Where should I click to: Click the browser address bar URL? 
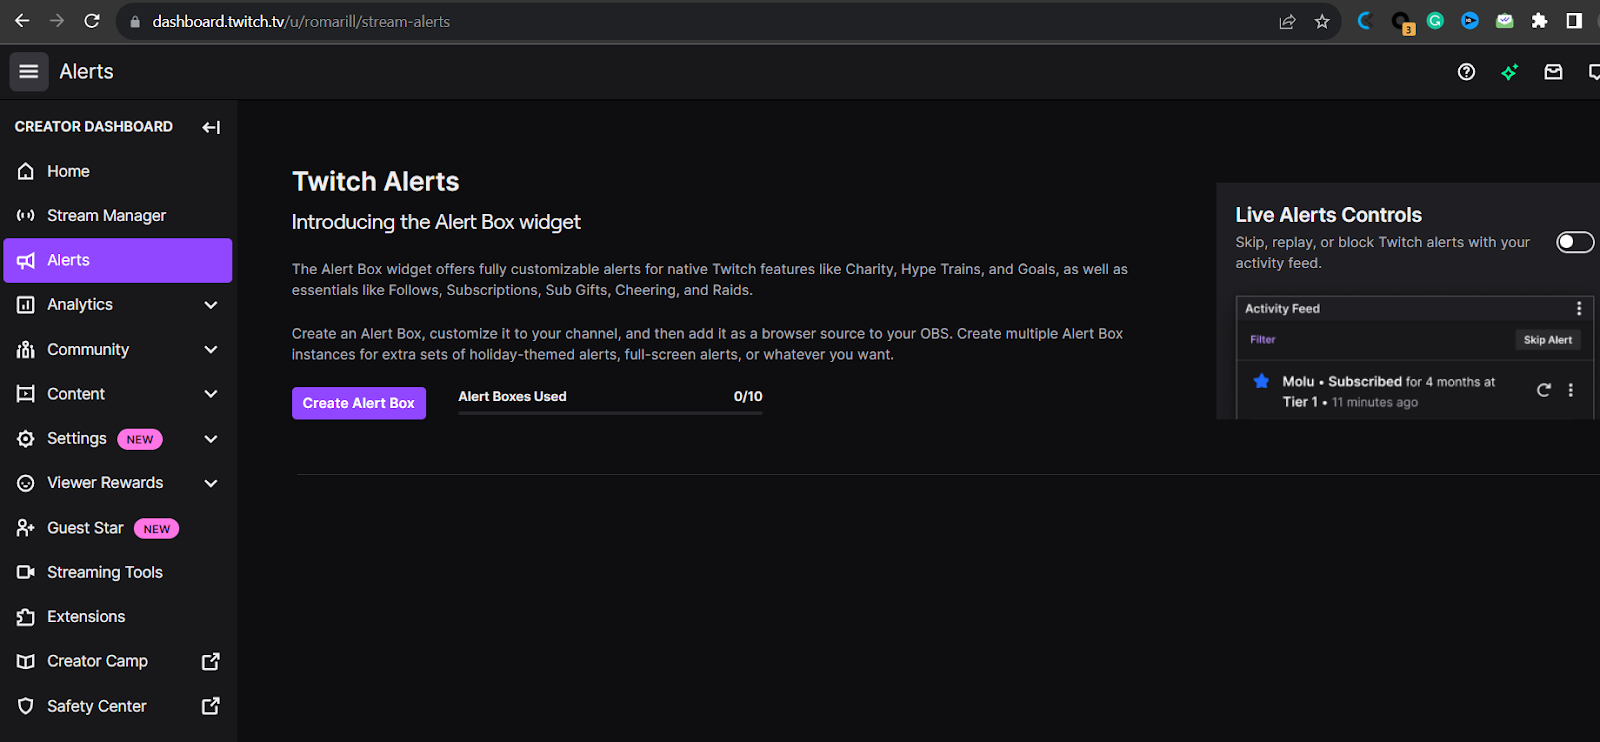point(301,21)
